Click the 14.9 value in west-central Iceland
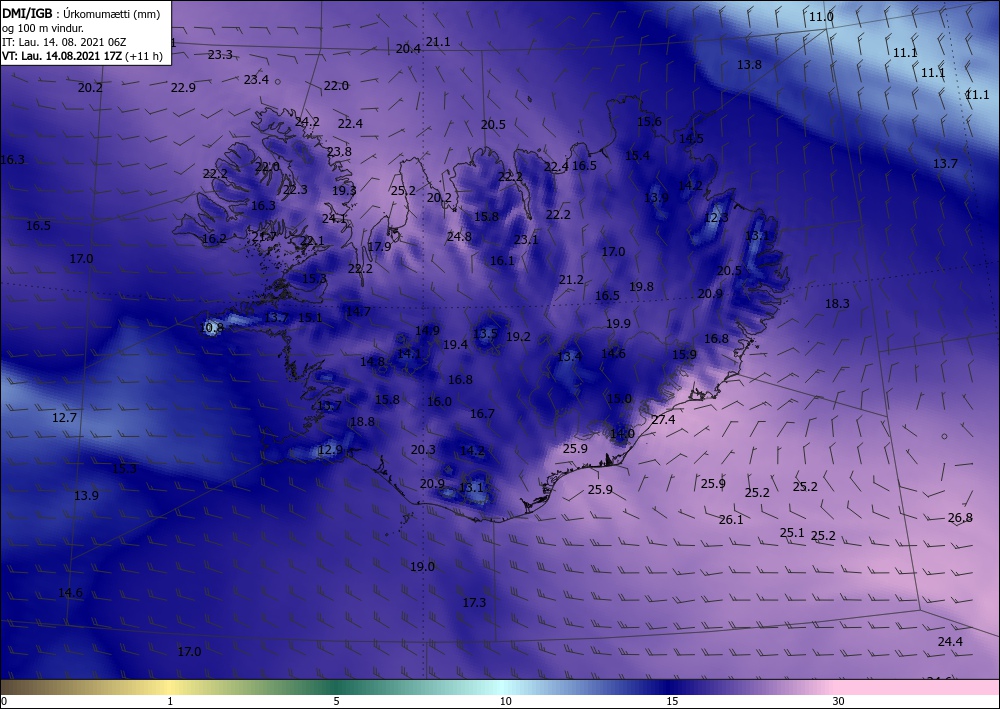Viewport: 1000px width, 709px height. pyautogui.click(x=427, y=330)
